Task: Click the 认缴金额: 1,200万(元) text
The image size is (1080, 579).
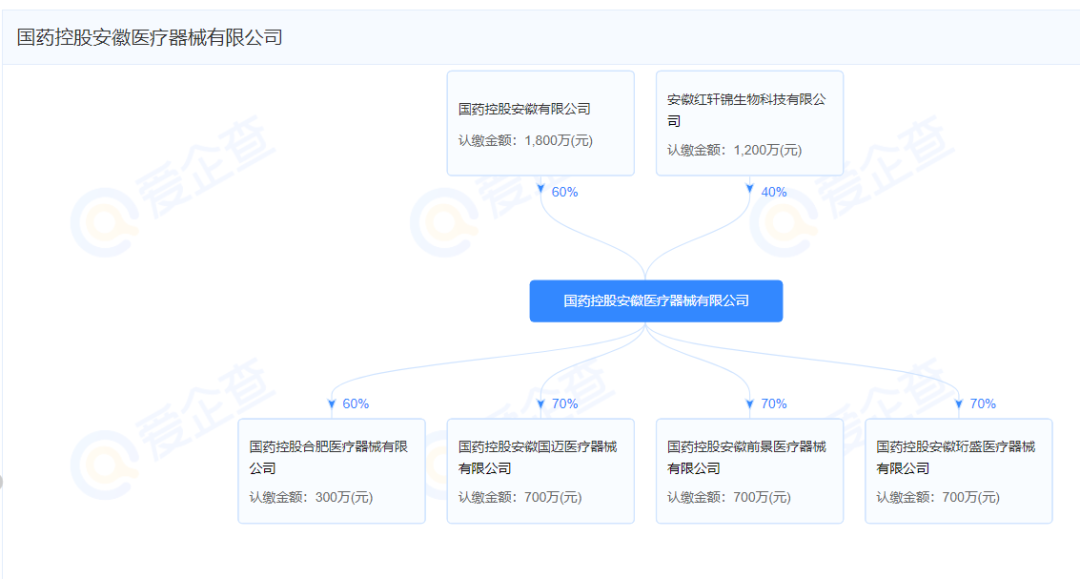Action: pyautogui.click(x=734, y=150)
